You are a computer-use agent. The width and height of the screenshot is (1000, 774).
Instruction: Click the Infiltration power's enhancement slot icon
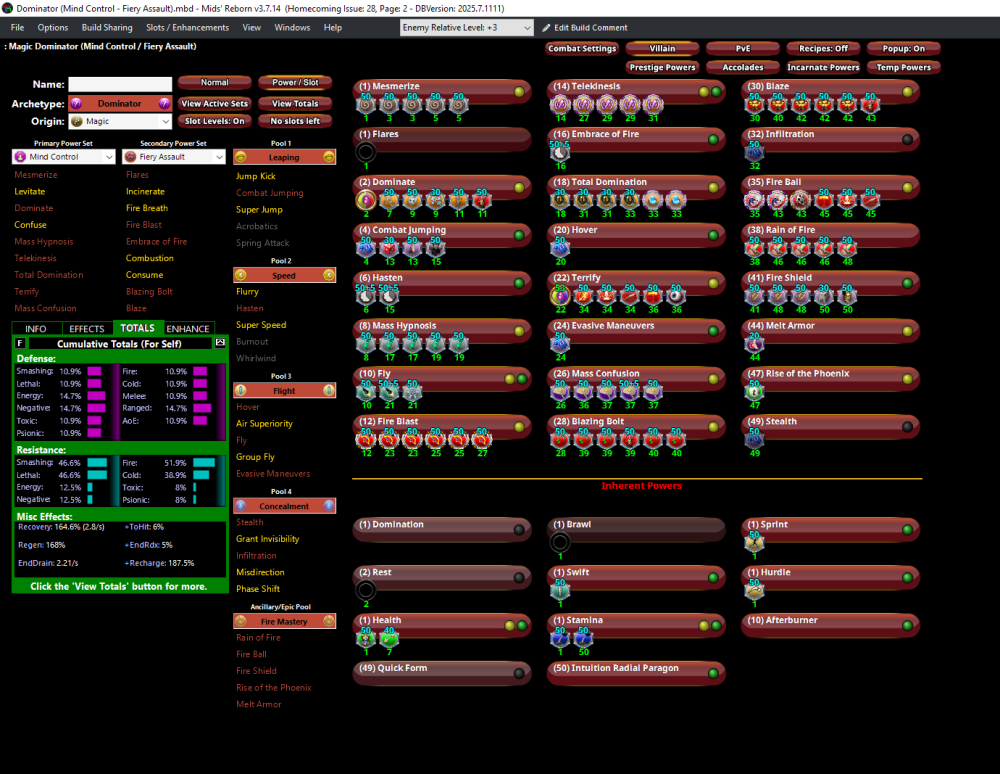(x=754, y=151)
